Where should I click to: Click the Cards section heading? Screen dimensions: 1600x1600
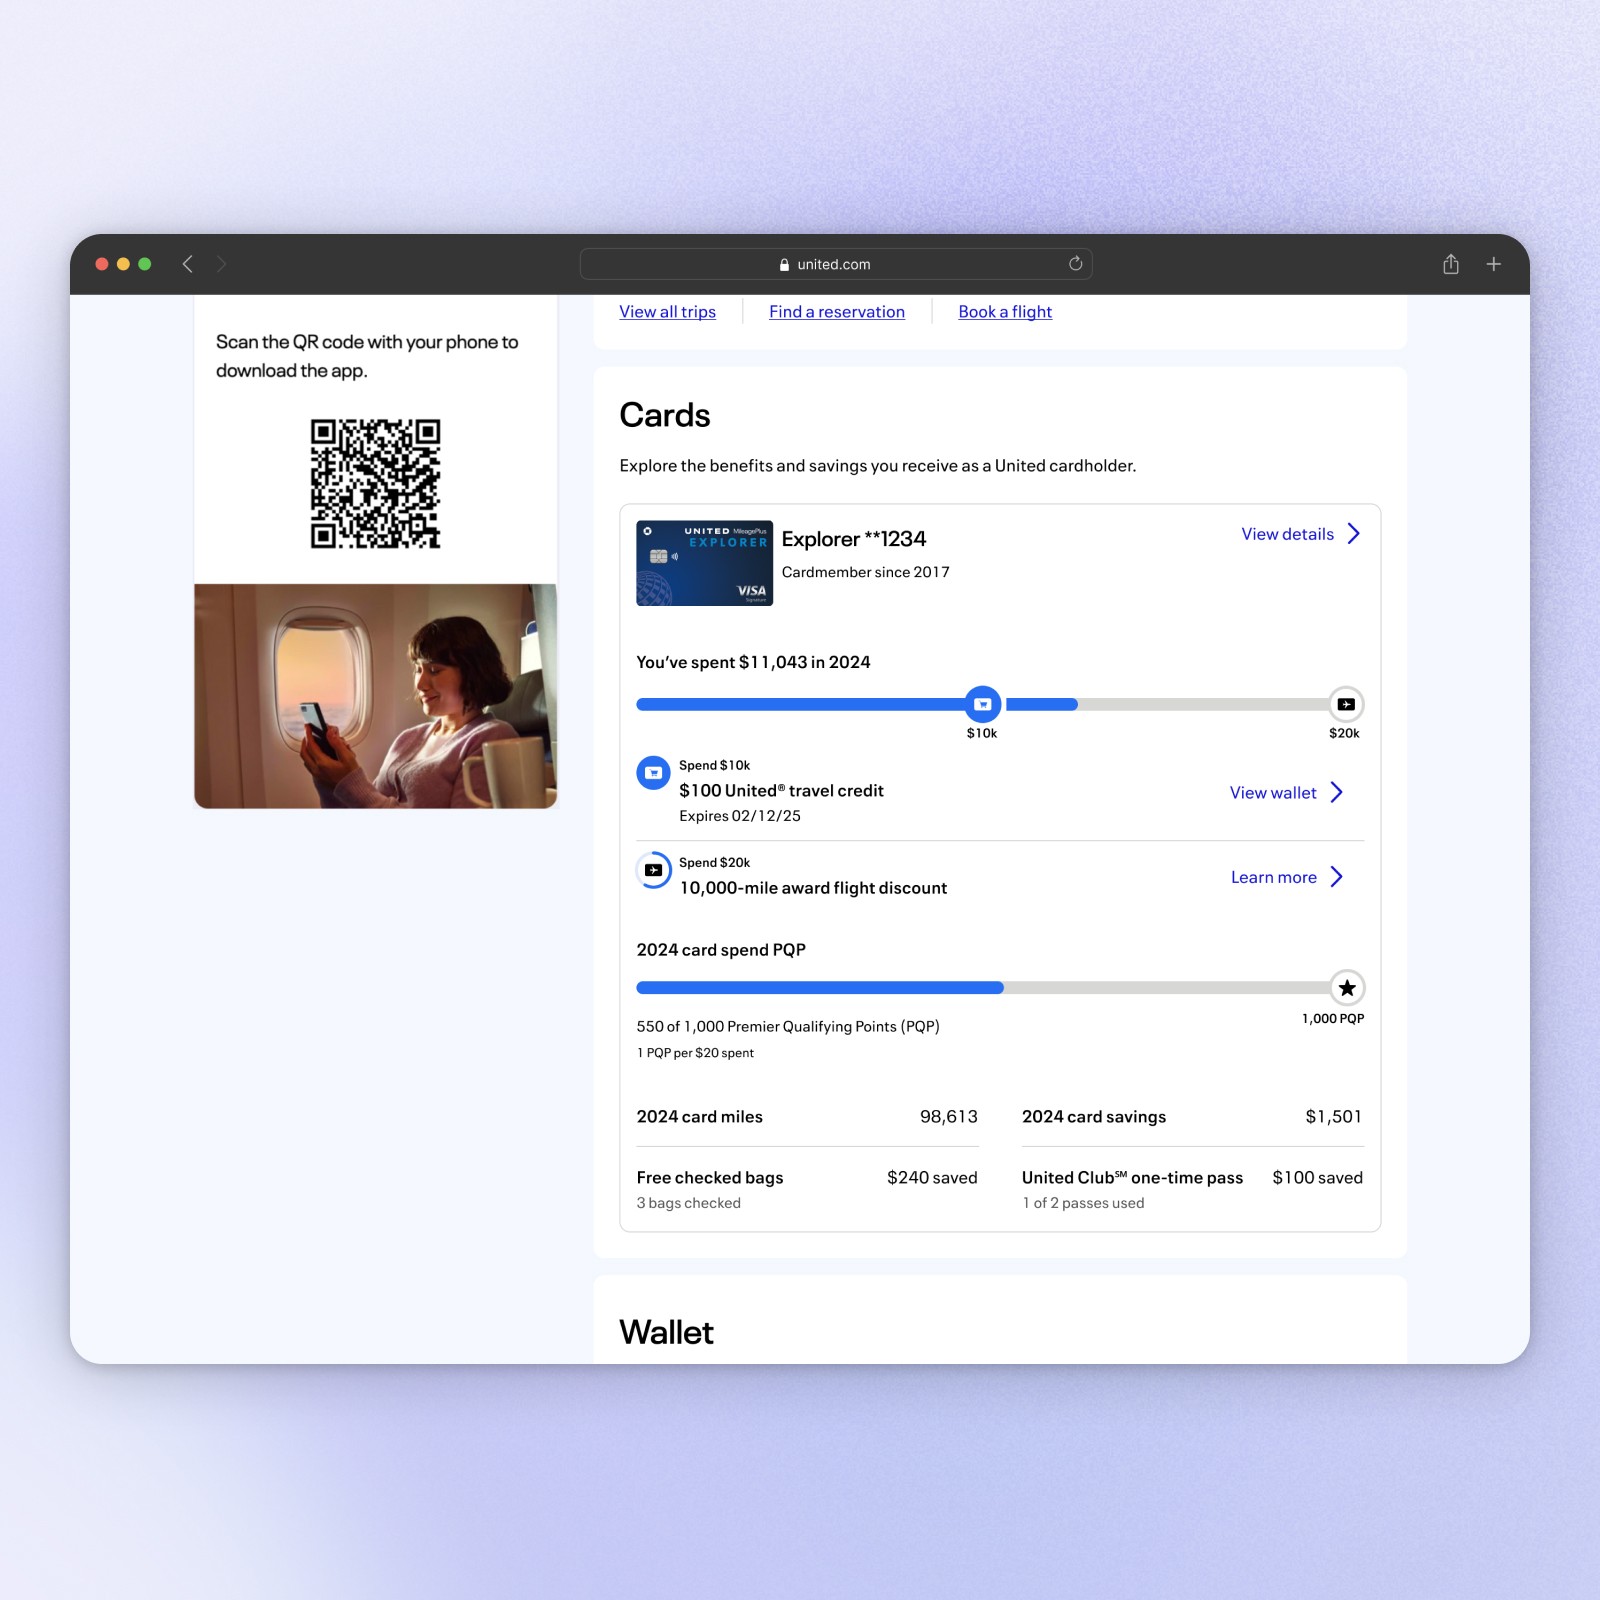pos(665,415)
